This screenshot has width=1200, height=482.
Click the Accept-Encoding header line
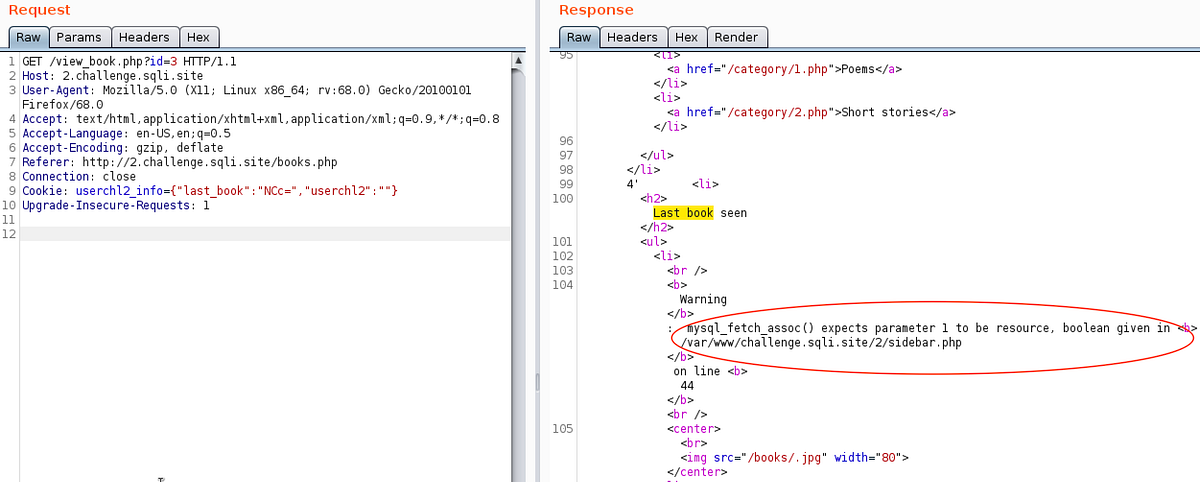pos(123,147)
